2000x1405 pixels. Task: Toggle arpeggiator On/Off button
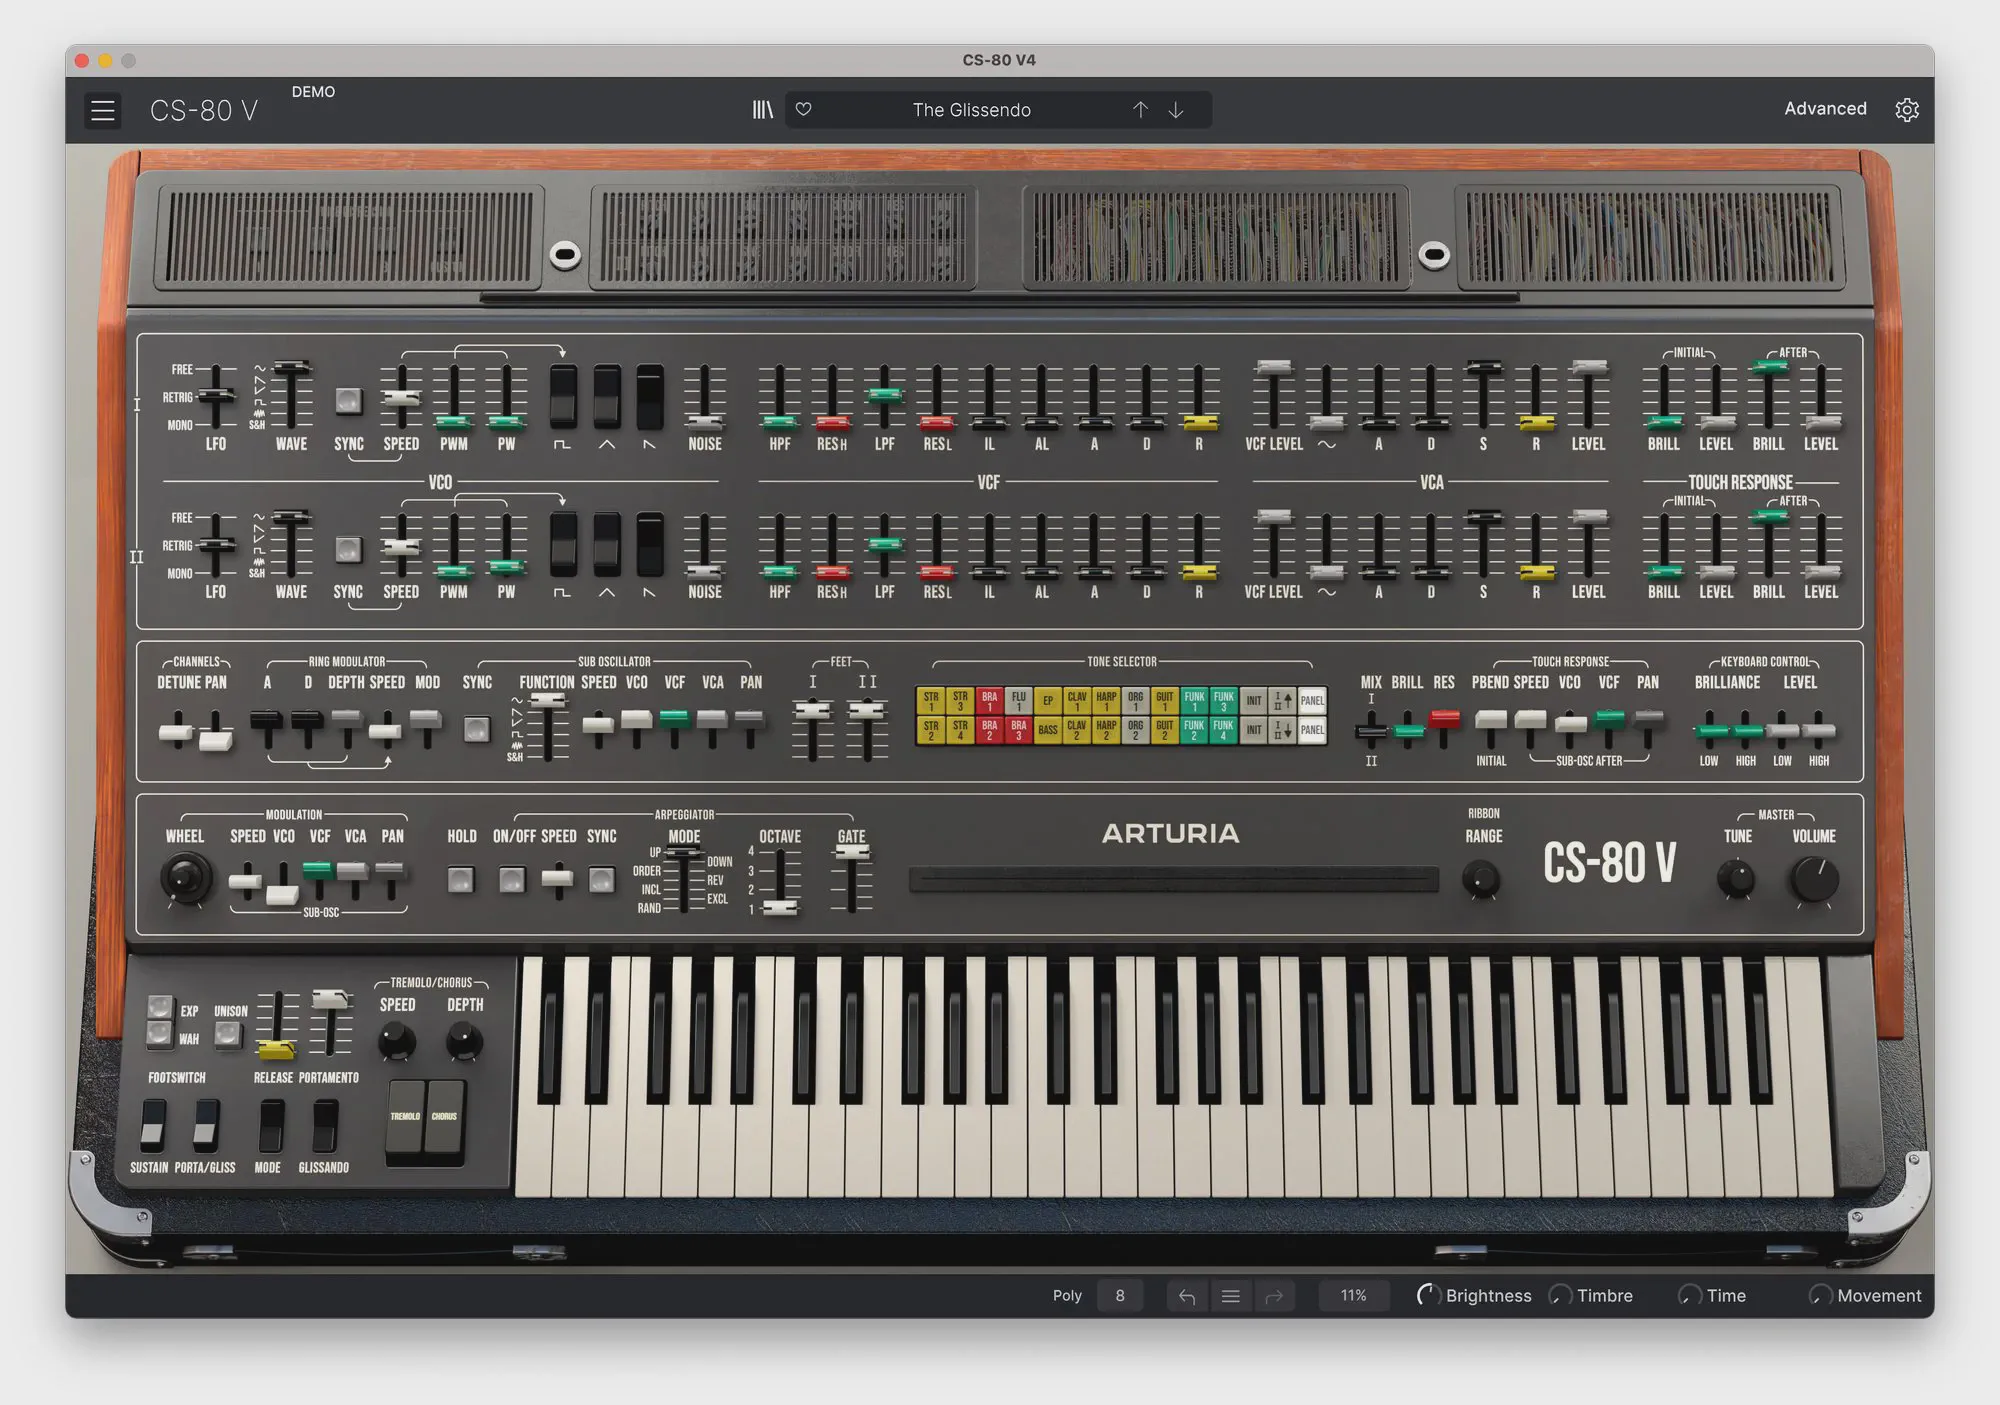[512, 880]
